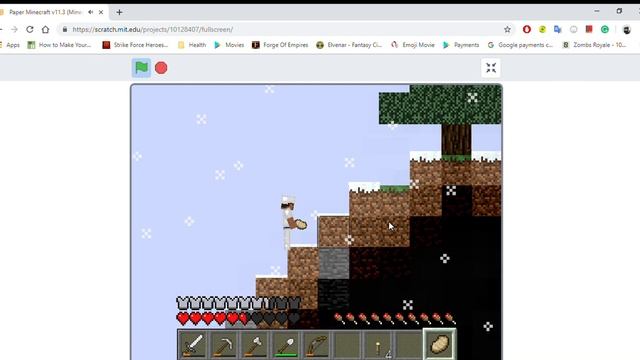Open the Chrome profile avatar
This screenshot has width=640, height=360.
click(627, 29)
